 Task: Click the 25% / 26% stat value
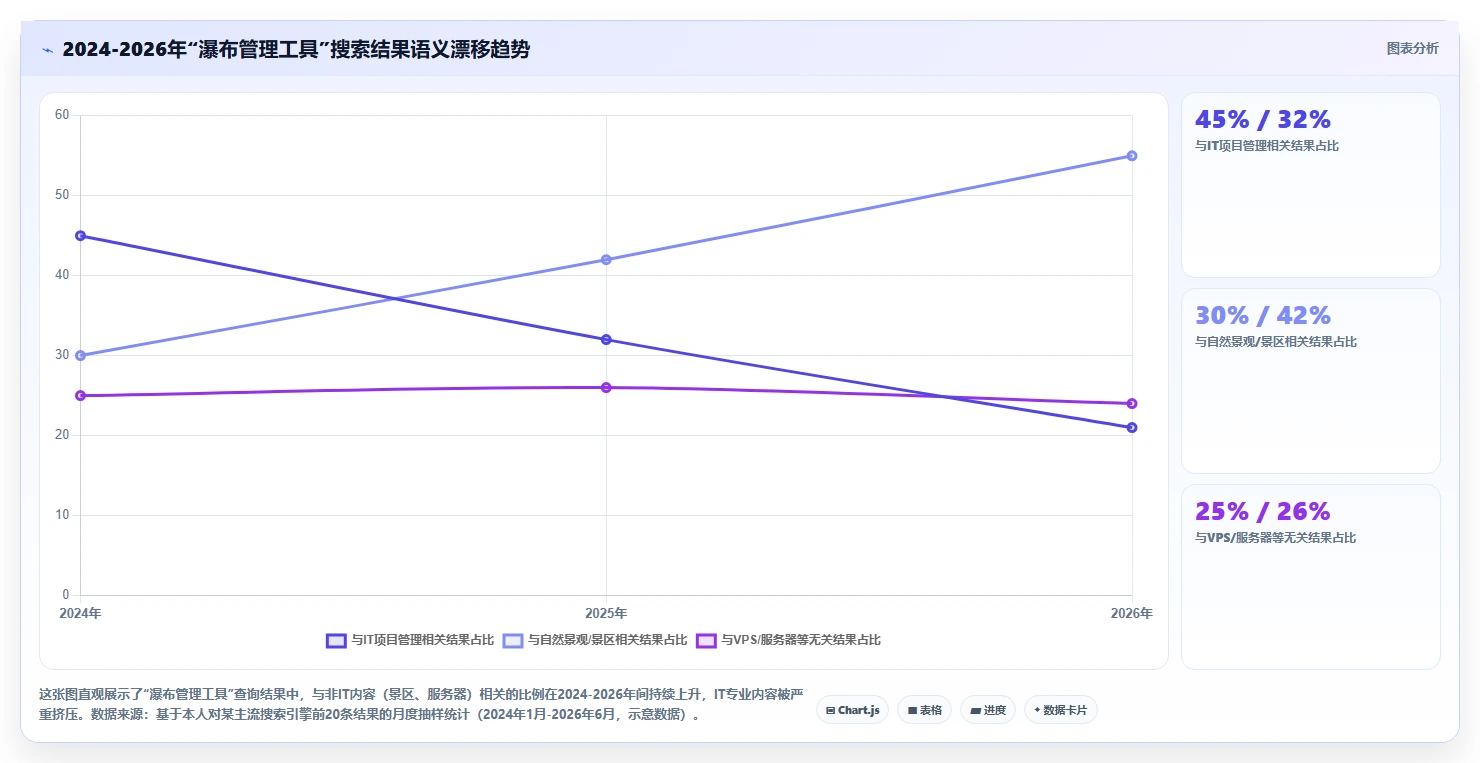(x=1263, y=512)
